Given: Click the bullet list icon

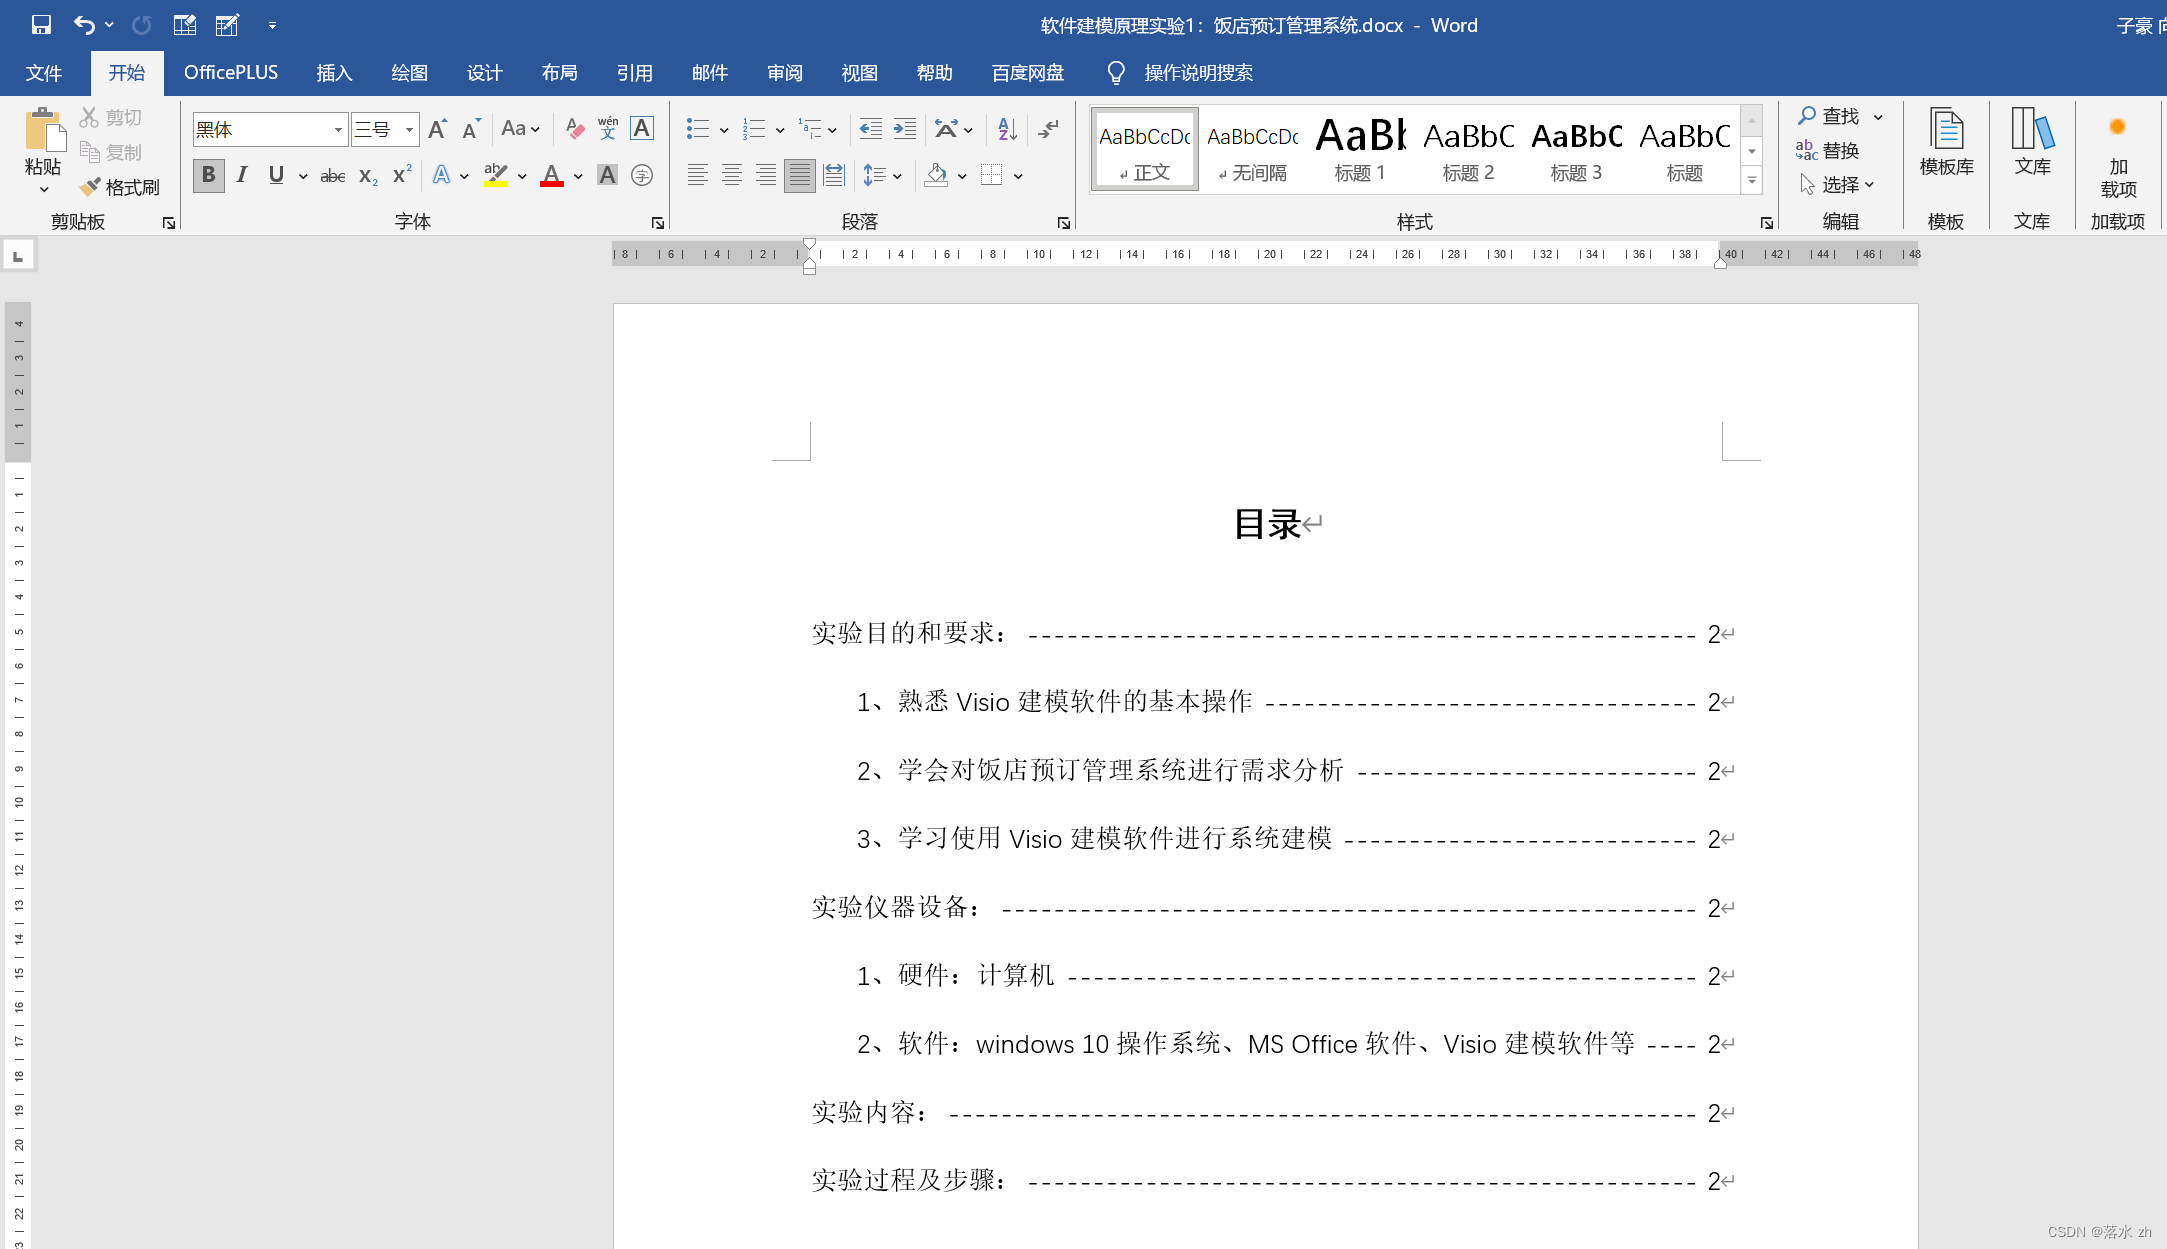Looking at the screenshot, I should pos(697,128).
